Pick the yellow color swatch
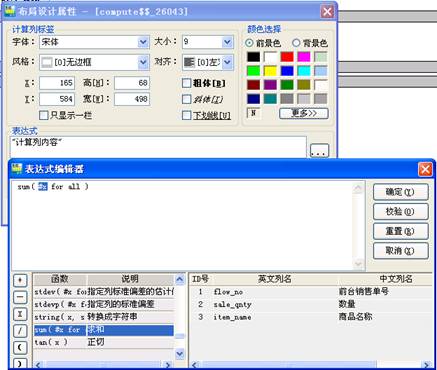 [x=270, y=71]
